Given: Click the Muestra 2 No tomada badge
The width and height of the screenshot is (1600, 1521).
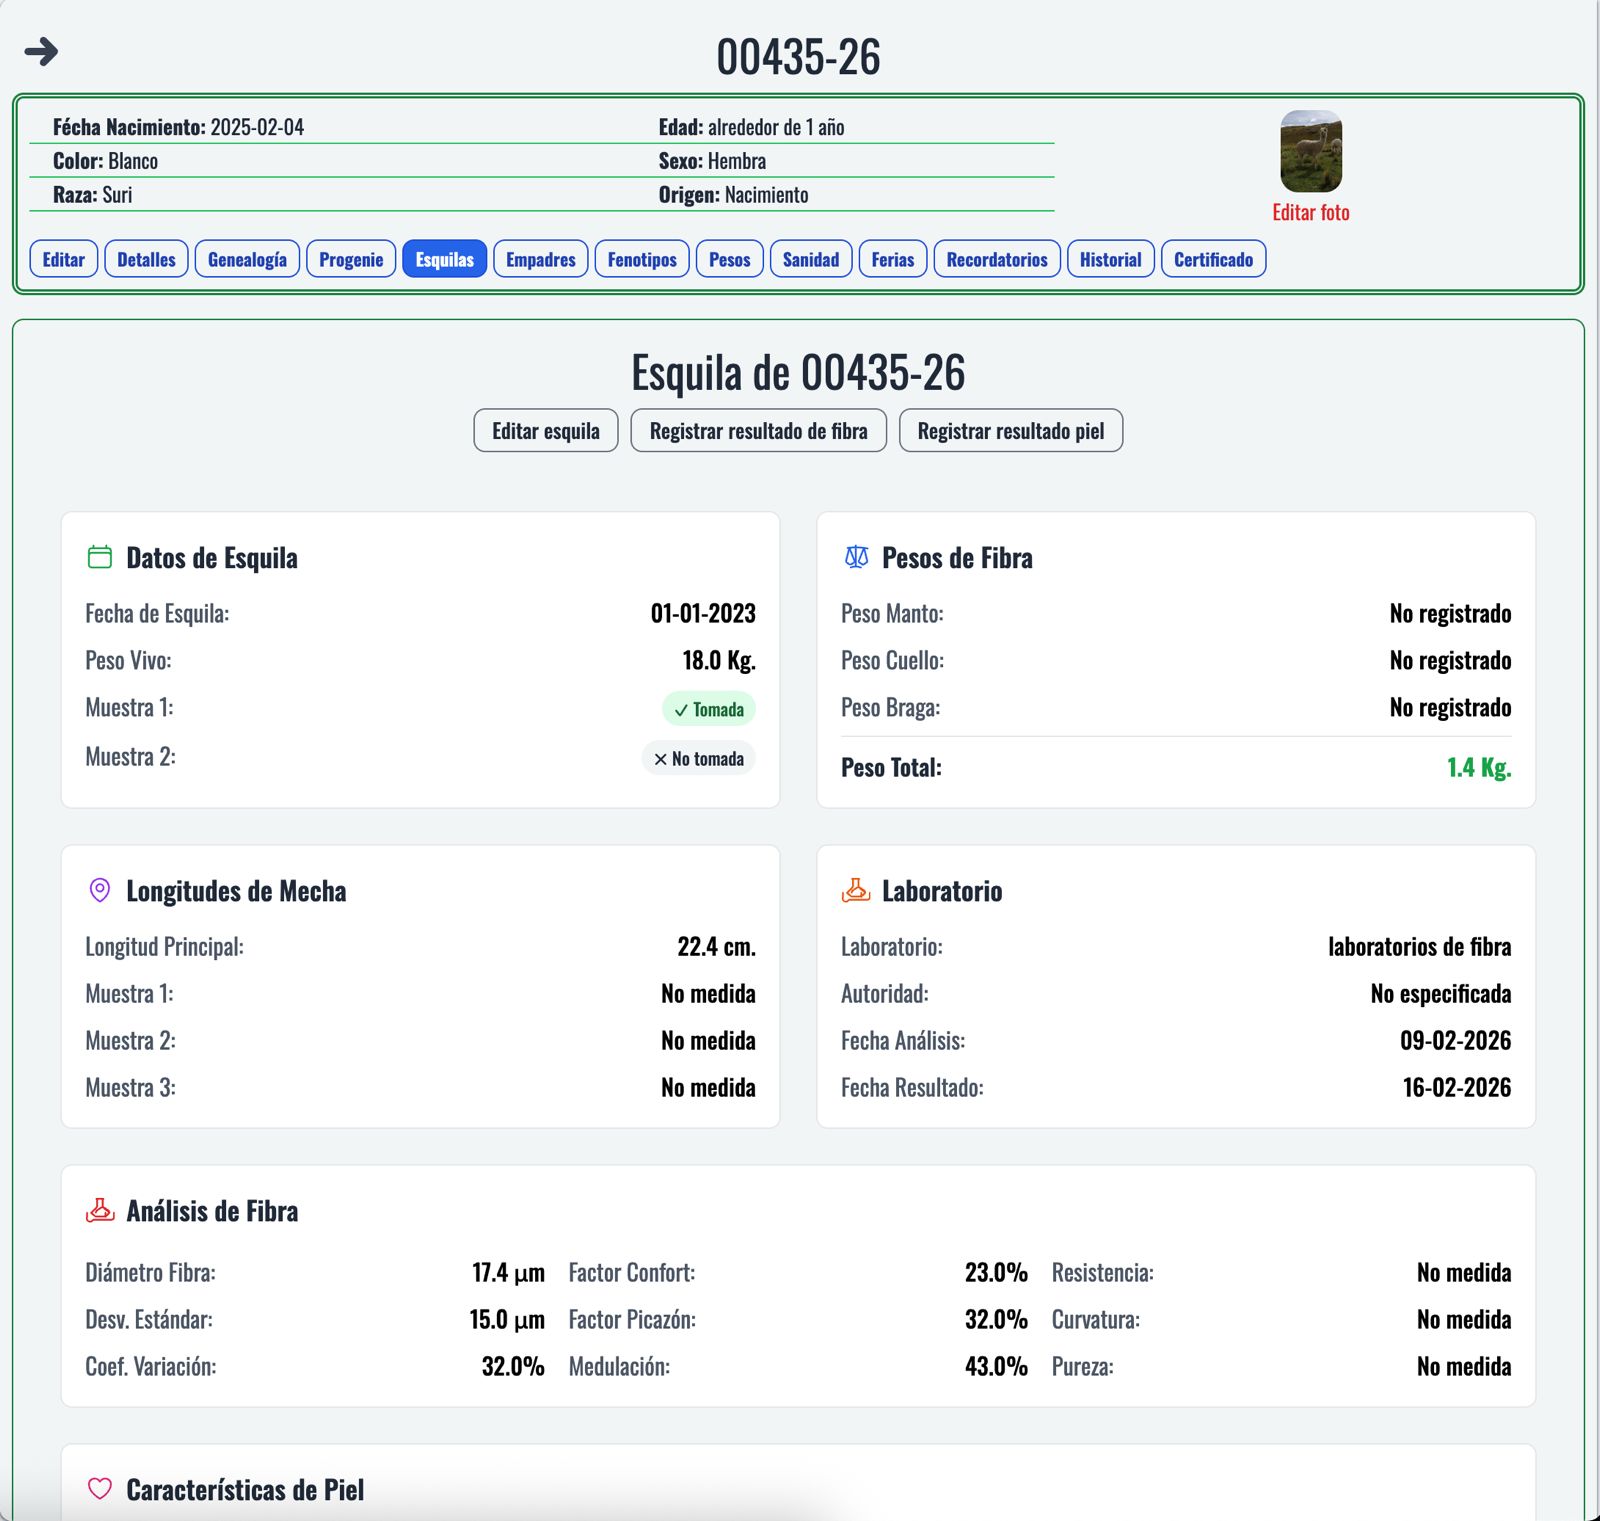Looking at the screenshot, I should pos(698,758).
